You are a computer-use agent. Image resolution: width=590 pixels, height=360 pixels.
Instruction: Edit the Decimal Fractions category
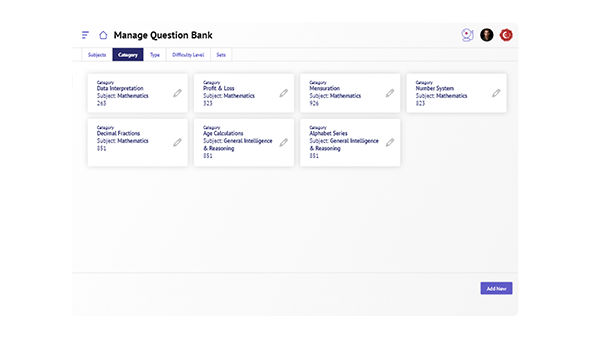click(177, 142)
